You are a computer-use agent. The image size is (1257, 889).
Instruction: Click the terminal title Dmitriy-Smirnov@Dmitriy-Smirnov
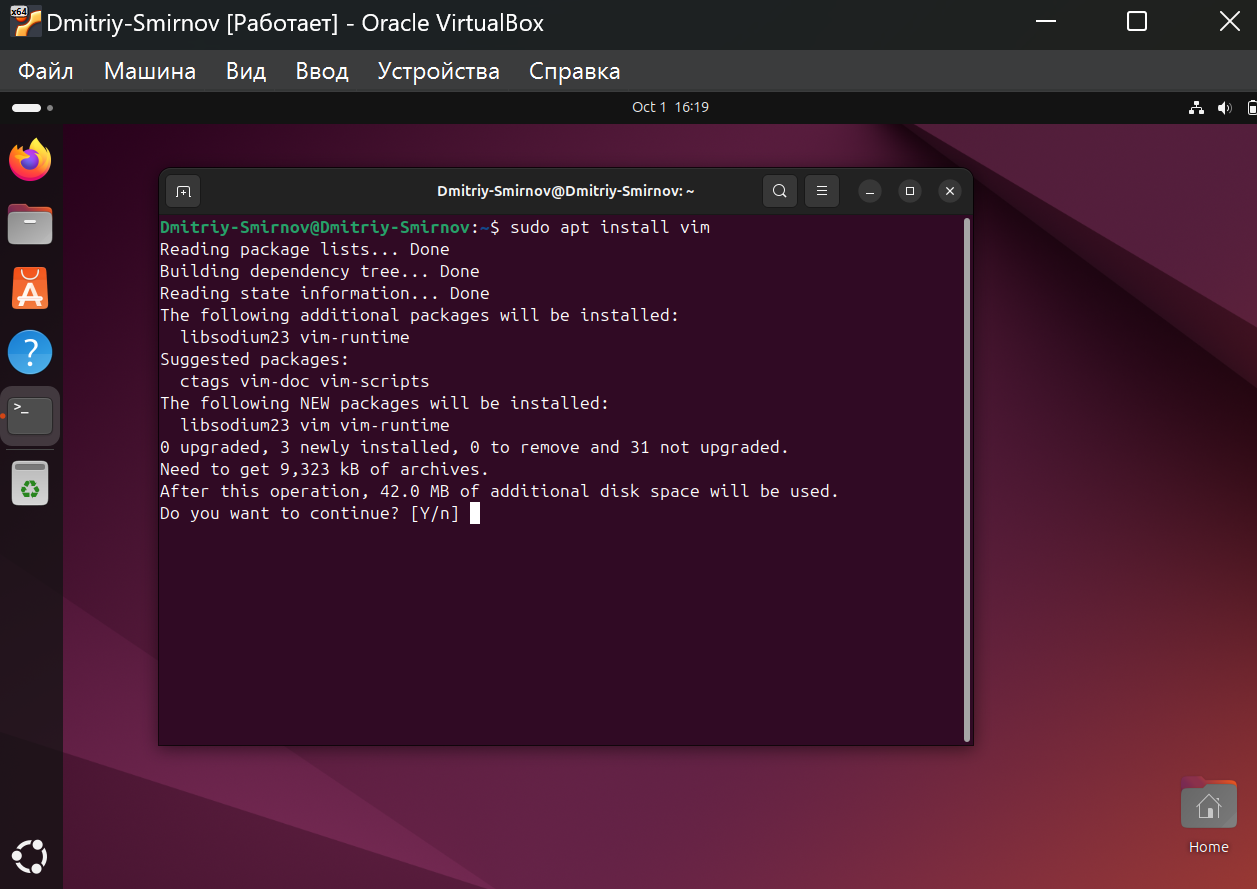click(565, 191)
